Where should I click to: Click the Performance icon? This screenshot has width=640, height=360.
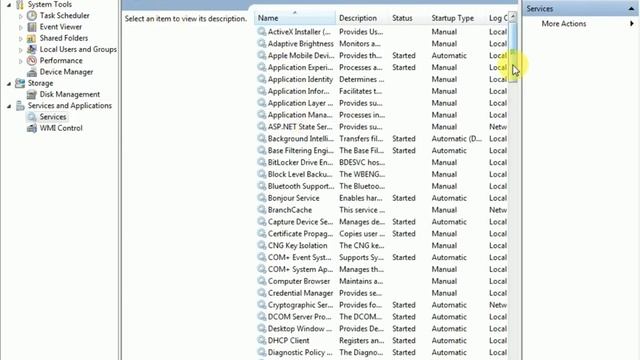pos(32,61)
